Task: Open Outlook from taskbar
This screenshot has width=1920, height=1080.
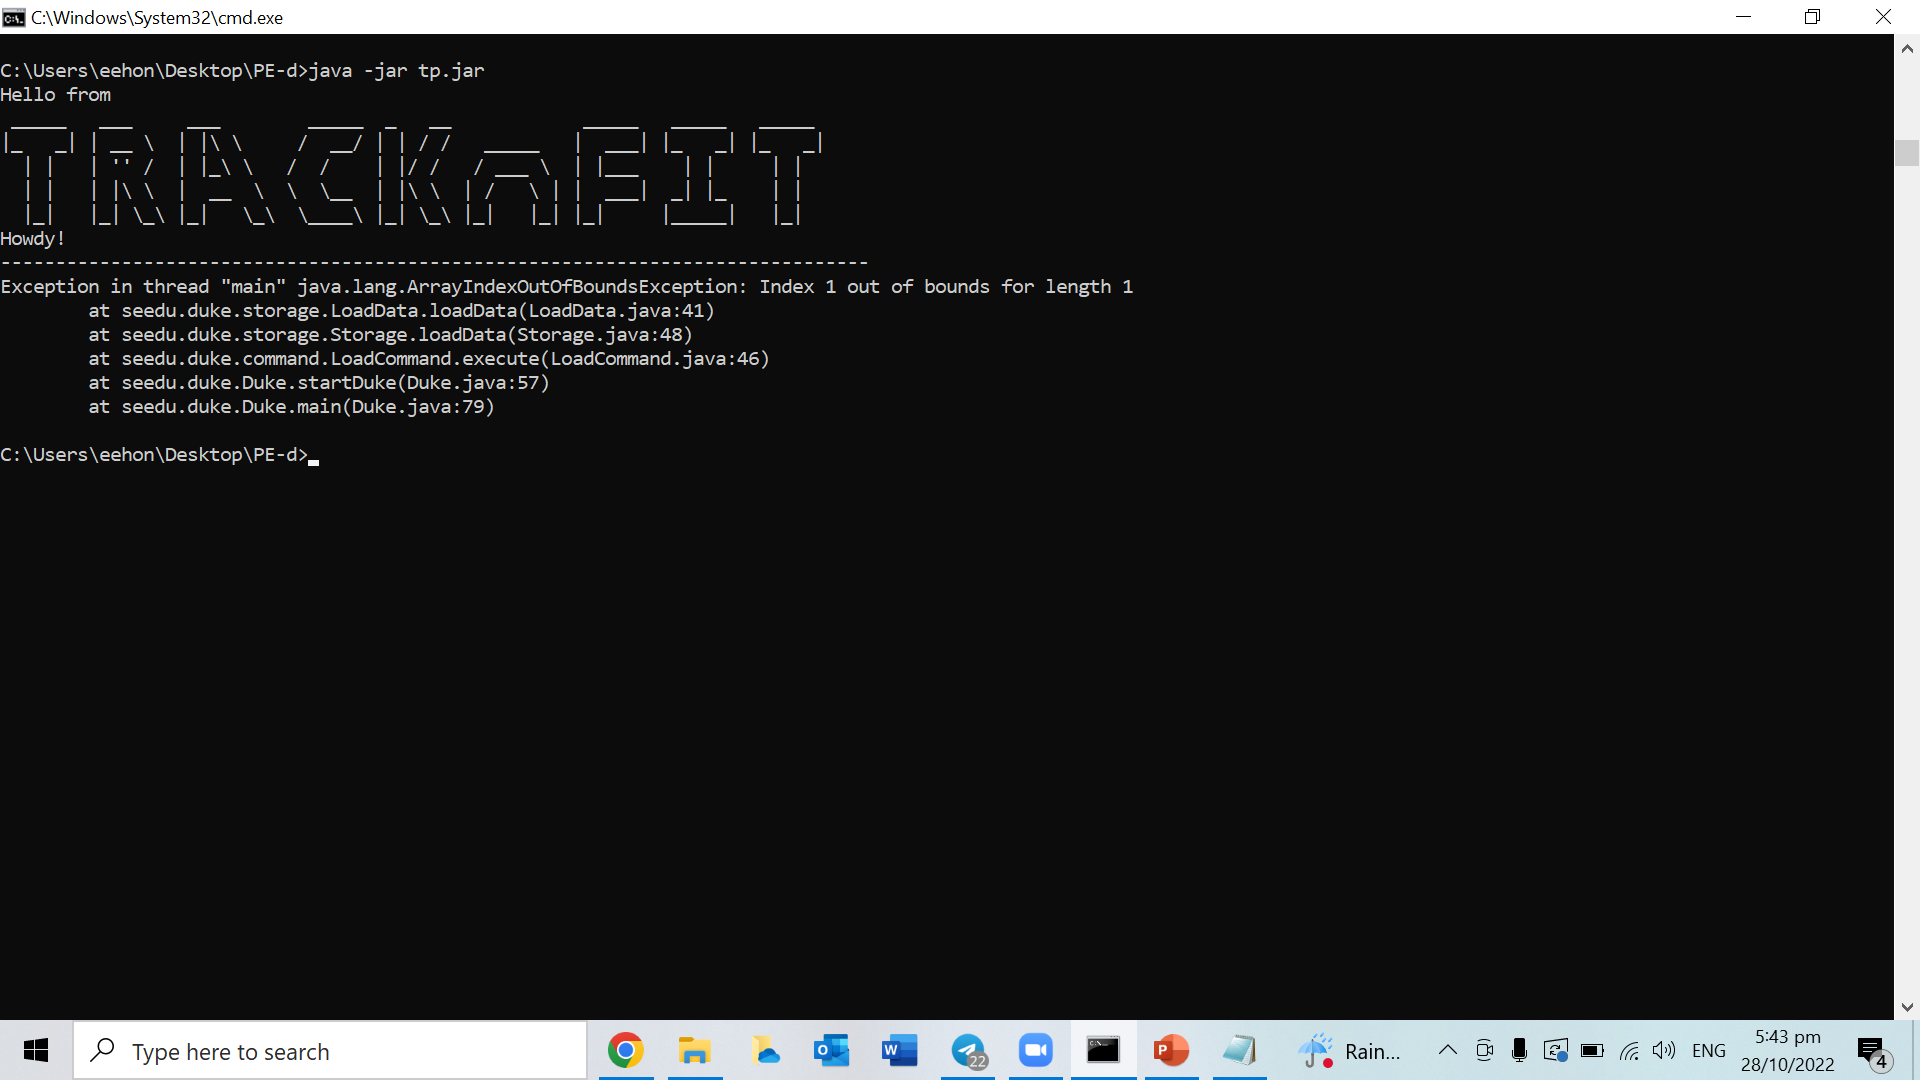Action: pyautogui.click(x=831, y=1051)
